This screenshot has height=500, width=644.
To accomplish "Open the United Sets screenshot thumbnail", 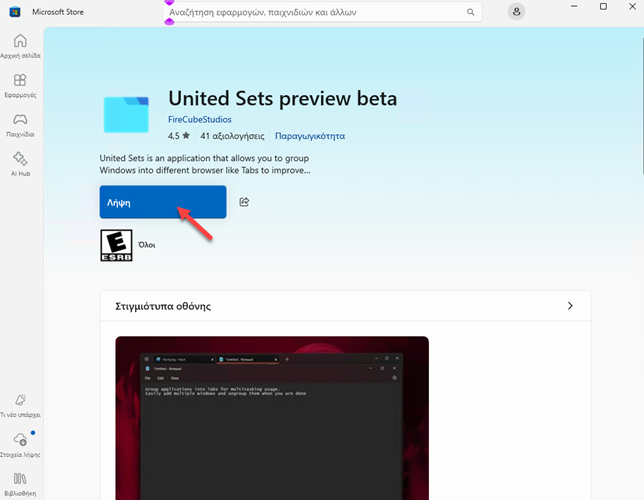I will pyautogui.click(x=272, y=418).
